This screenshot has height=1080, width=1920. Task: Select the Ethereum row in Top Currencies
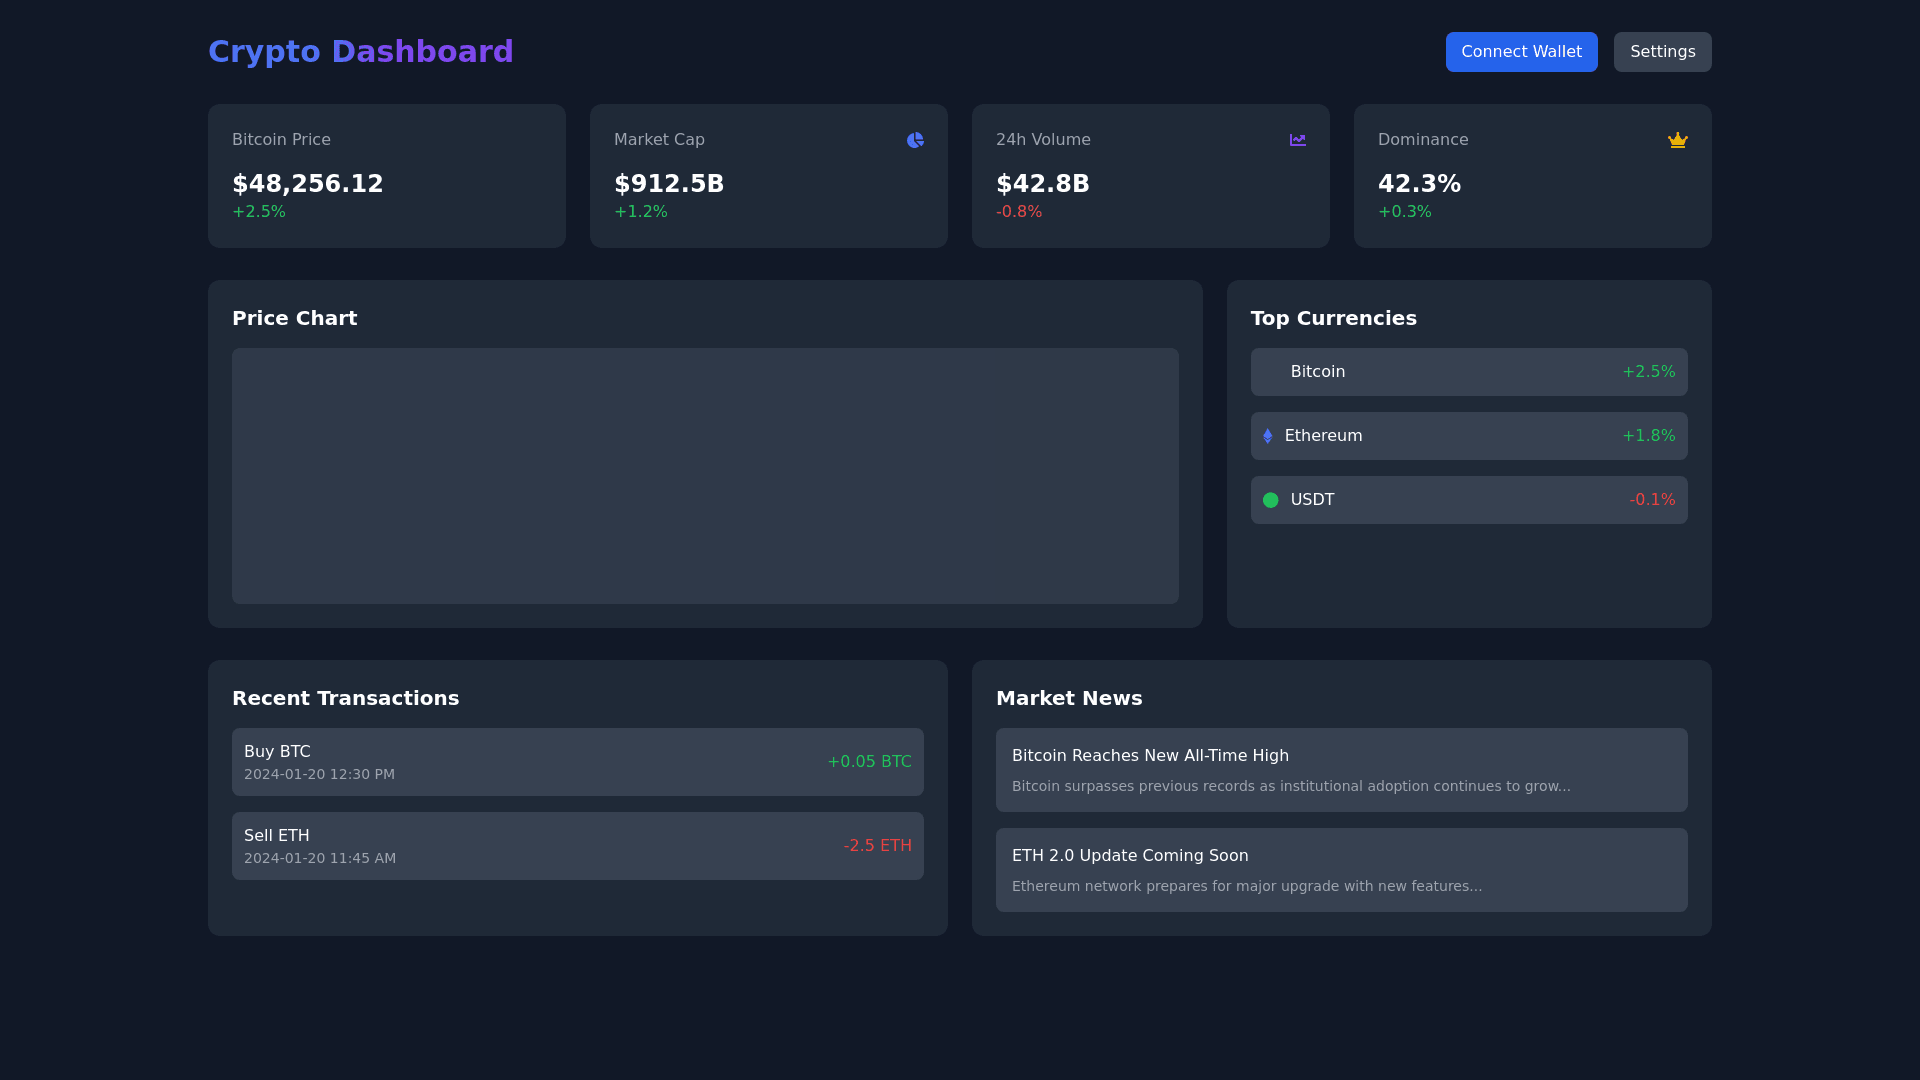coord(1468,435)
